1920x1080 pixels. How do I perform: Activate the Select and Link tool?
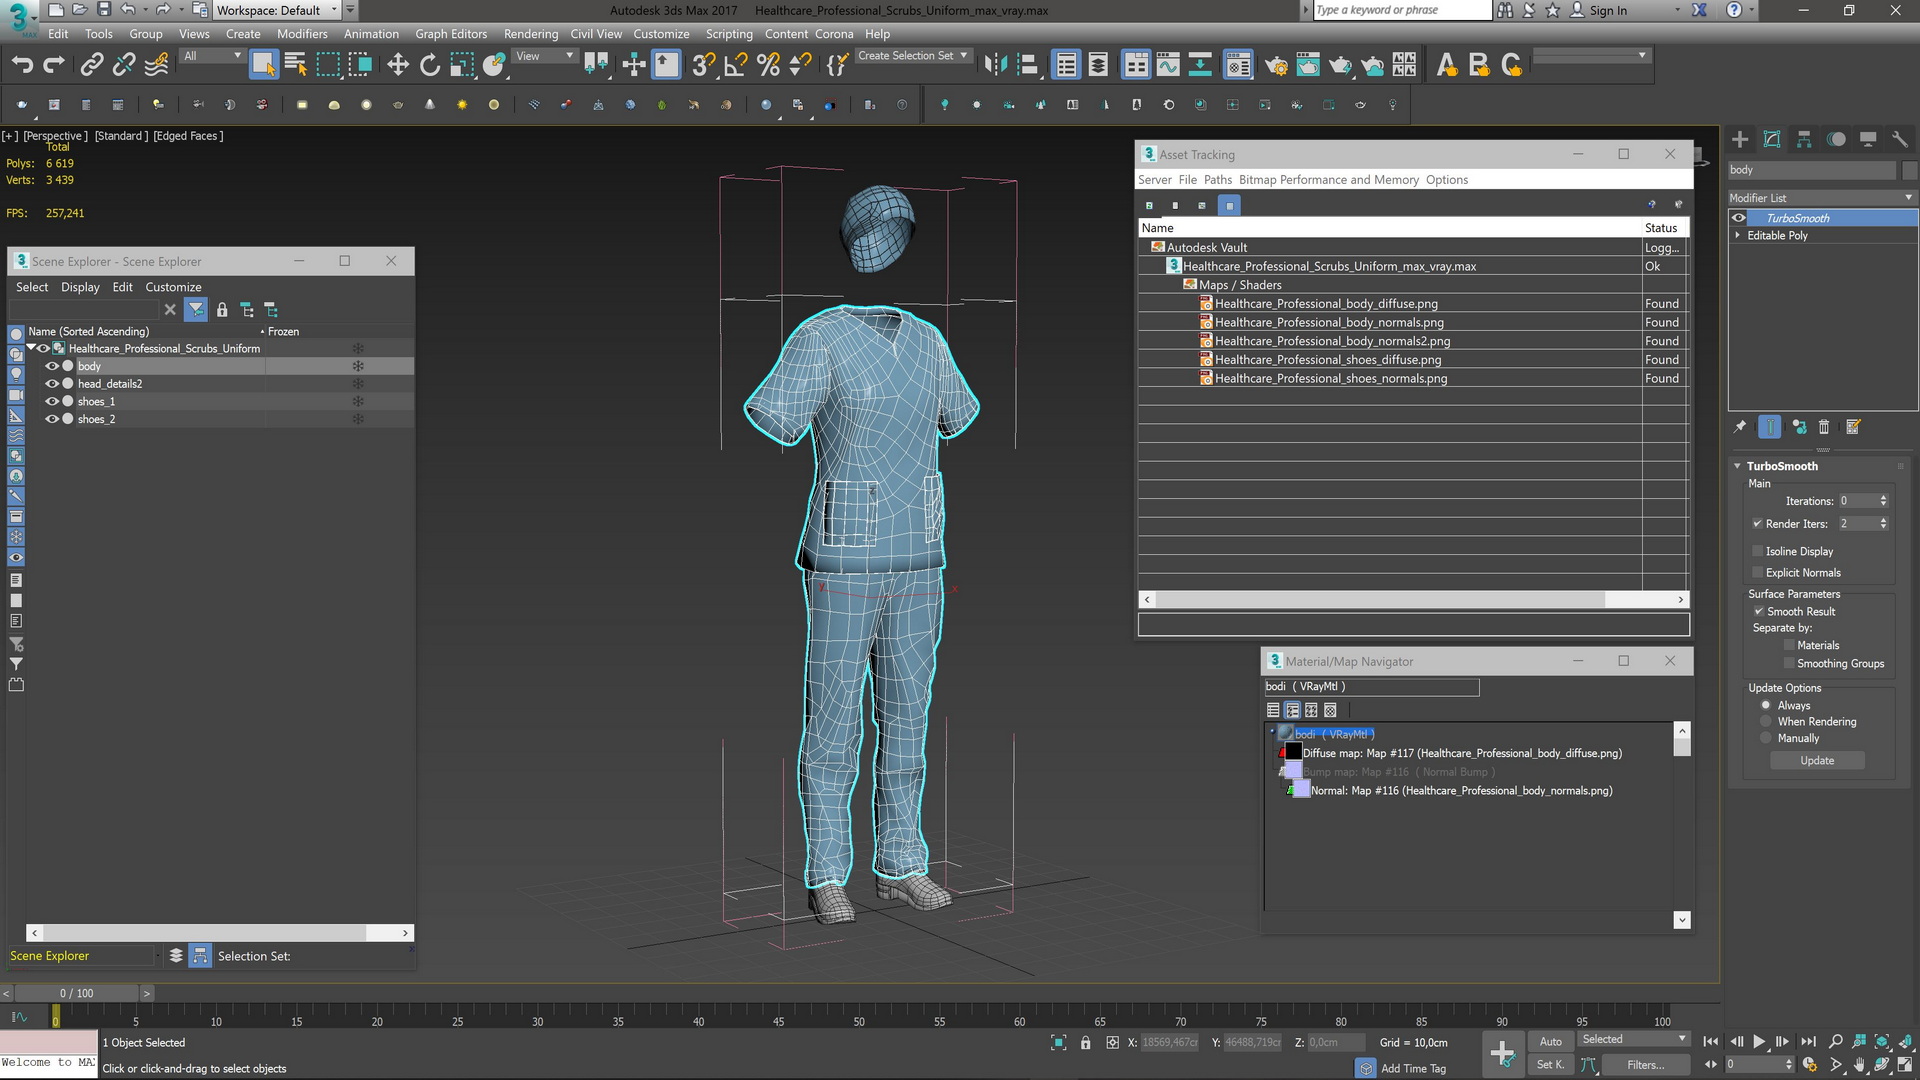(92, 65)
